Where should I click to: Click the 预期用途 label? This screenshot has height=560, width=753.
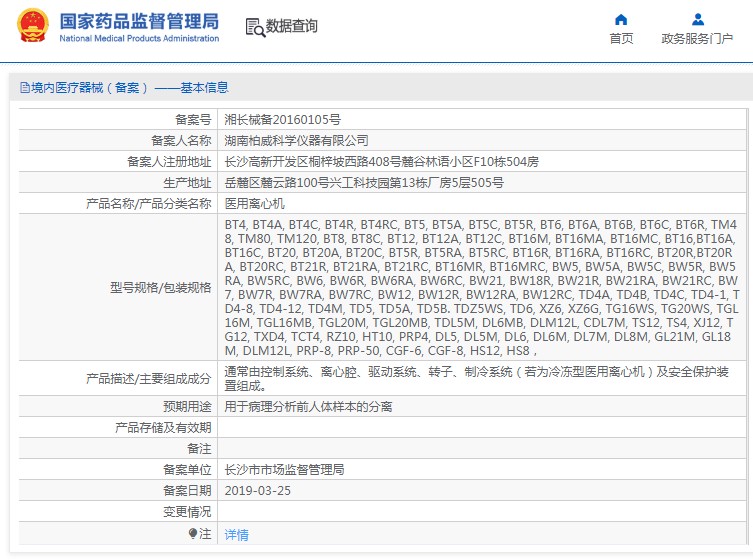coord(187,407)
